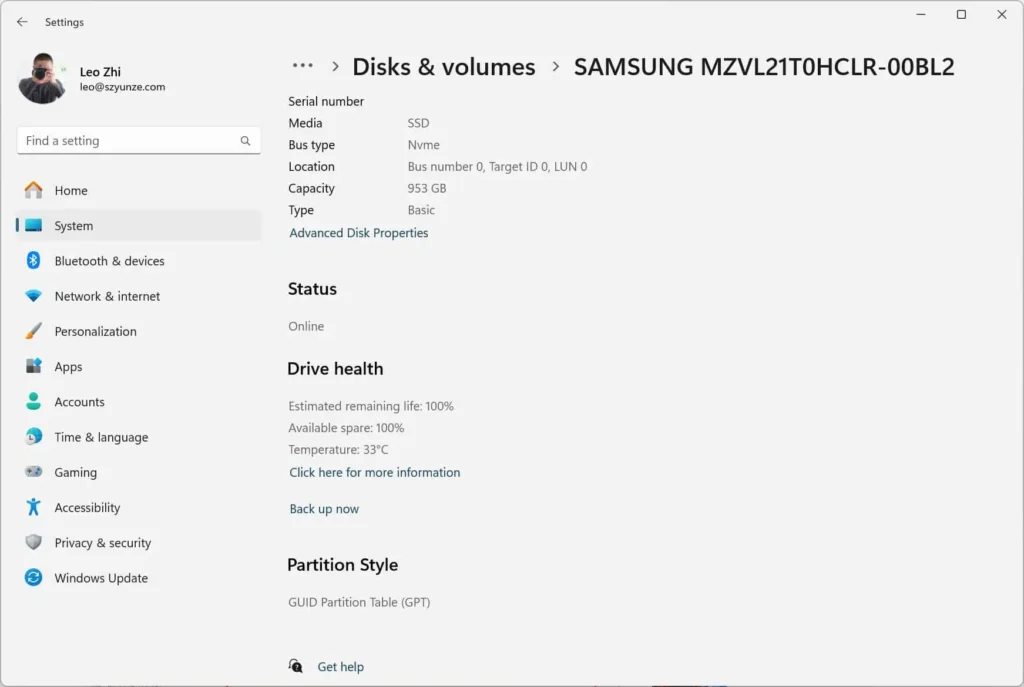The height and width of the screenshot is (687, 1024).
Task: Go to Network & internet label
Action: (x=107, y=296)
